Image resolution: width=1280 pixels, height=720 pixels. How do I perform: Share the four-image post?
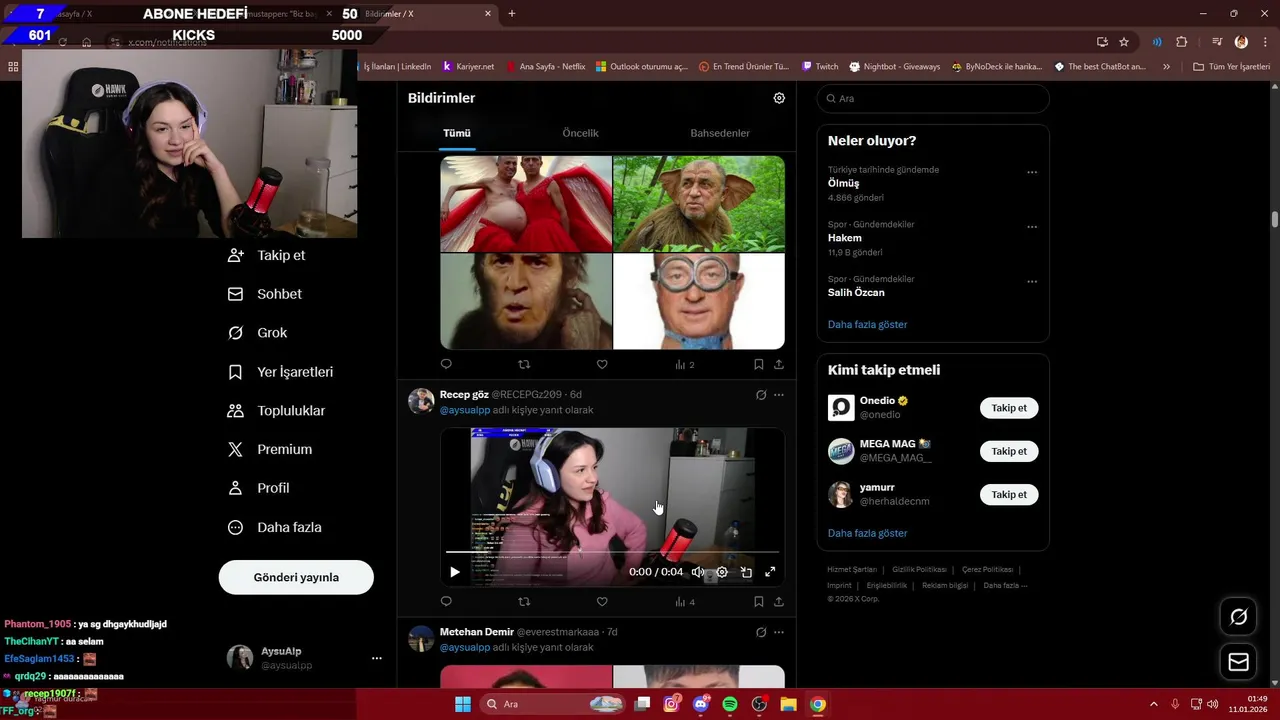pos(779,364)
